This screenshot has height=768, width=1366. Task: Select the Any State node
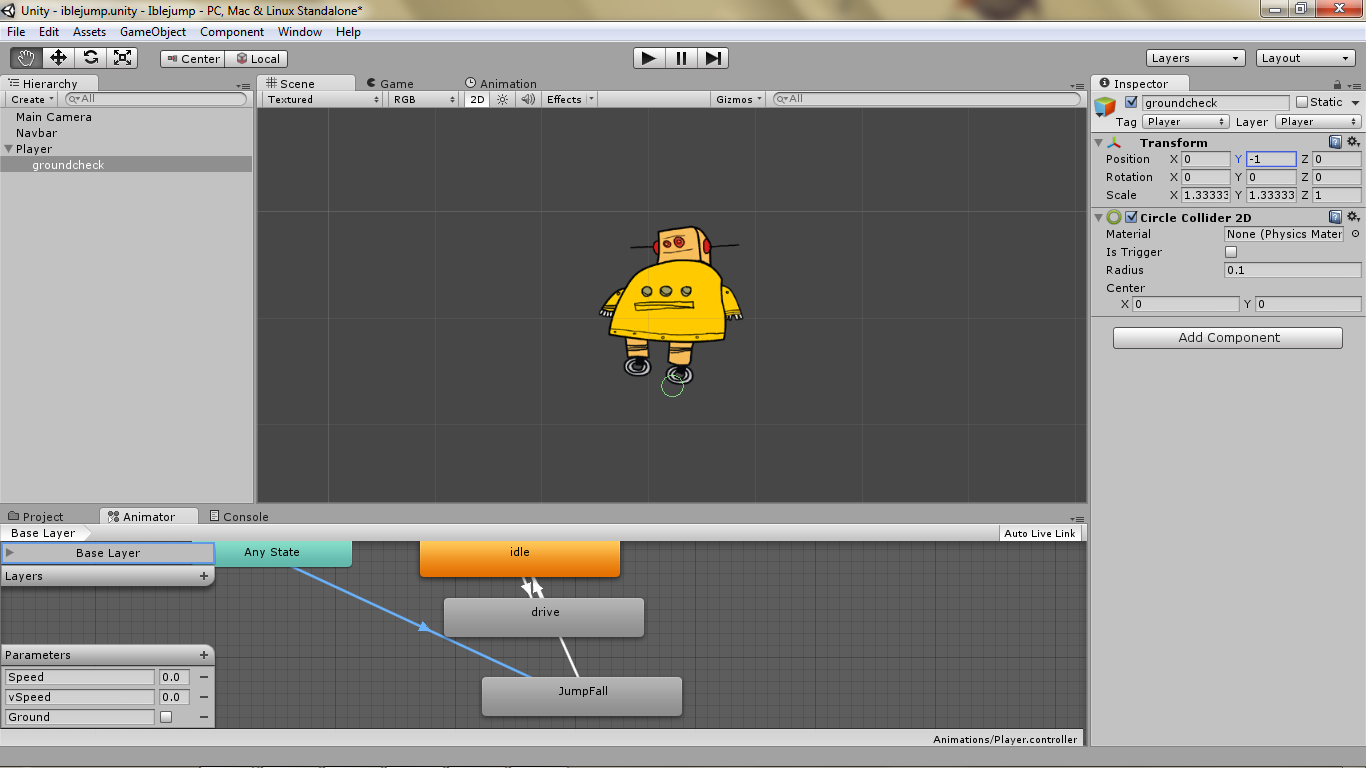click(284, 554)
